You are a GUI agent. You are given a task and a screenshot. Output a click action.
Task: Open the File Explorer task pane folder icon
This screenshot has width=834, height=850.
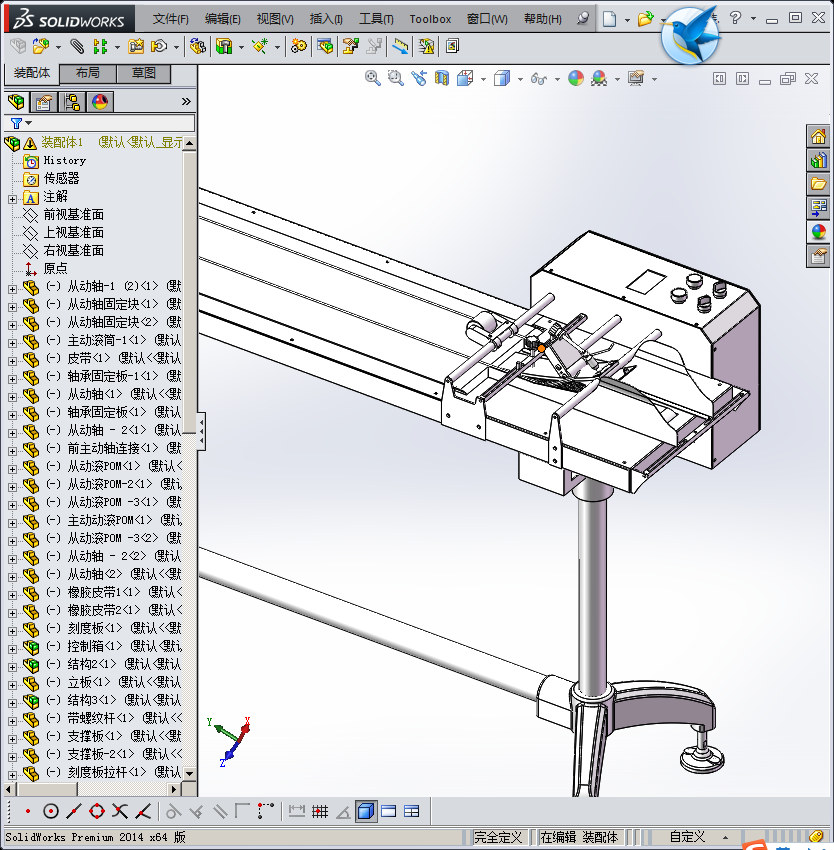(818, 184)
